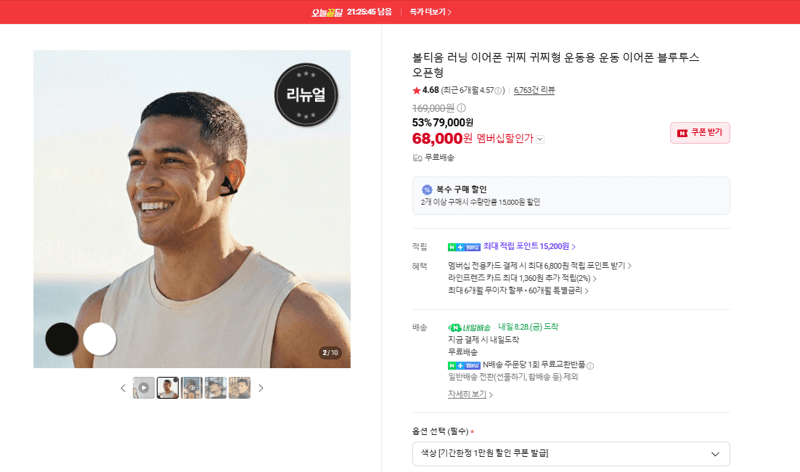Viewport: 800px width, 472px height.
Task: Click the 2/10 image counter
Action: (330, 353)
